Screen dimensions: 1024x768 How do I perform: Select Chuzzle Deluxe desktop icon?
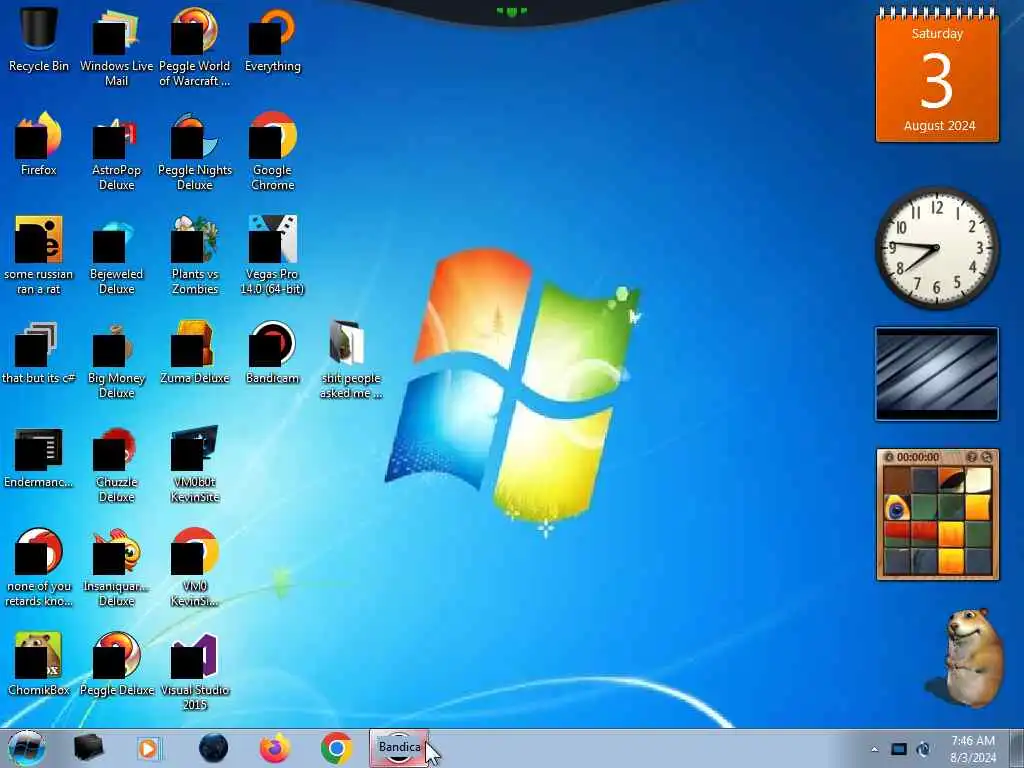point(116,464)
